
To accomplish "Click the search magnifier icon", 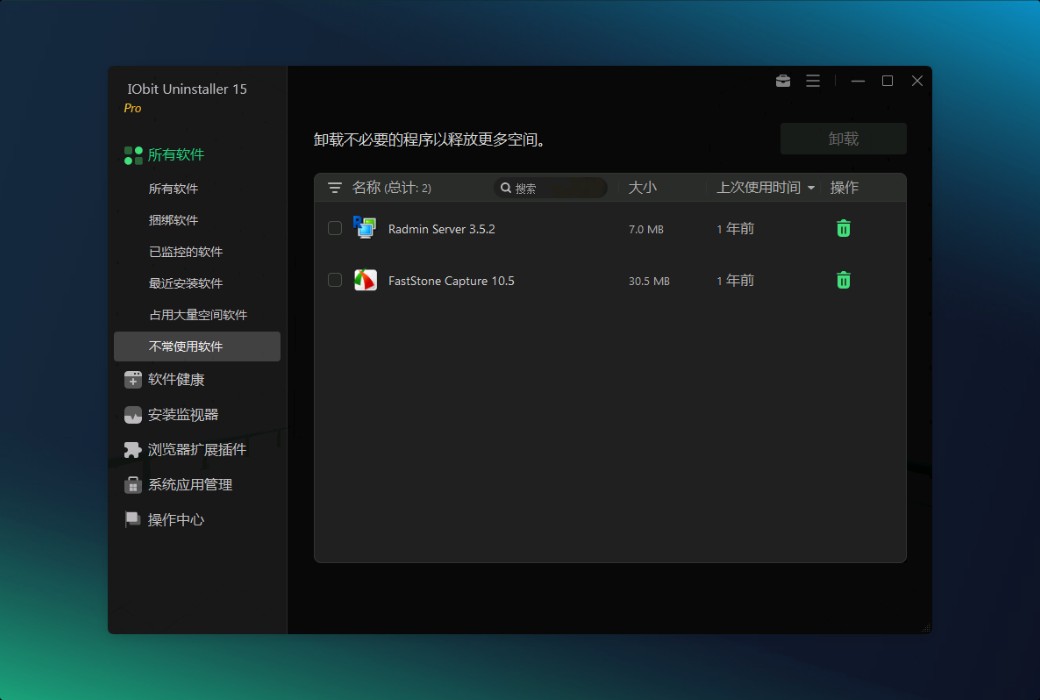I will click(505, 188).
